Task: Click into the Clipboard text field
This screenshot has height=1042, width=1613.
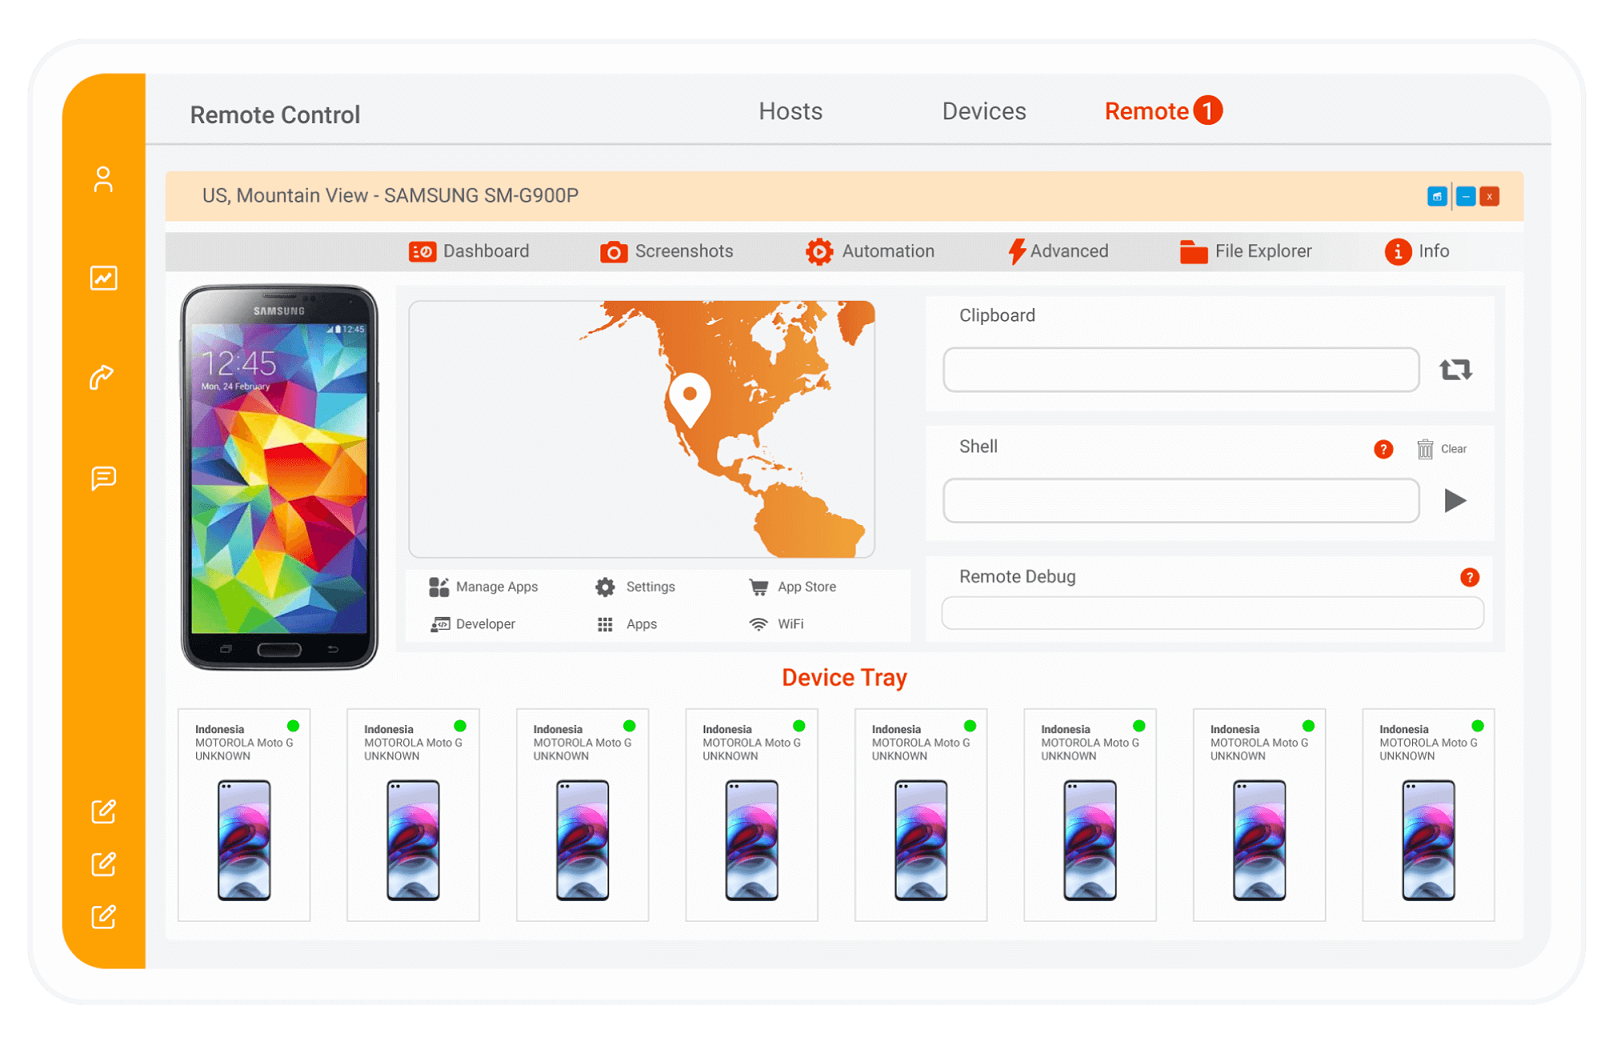Action: click(x=1180, y=370)
